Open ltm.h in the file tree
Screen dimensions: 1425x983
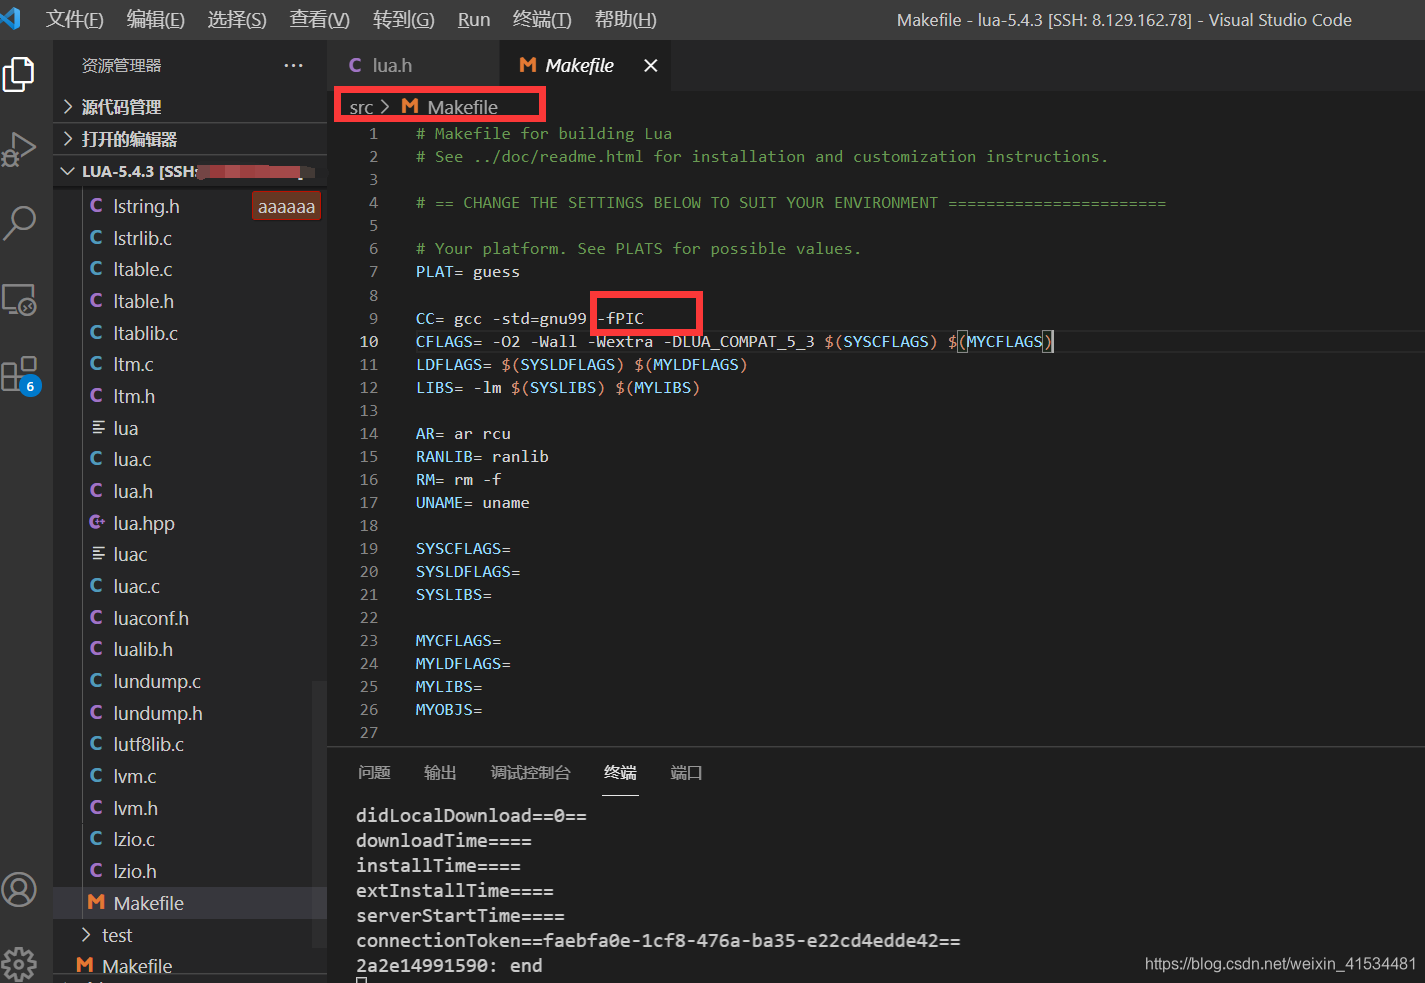tap(134, 396)
